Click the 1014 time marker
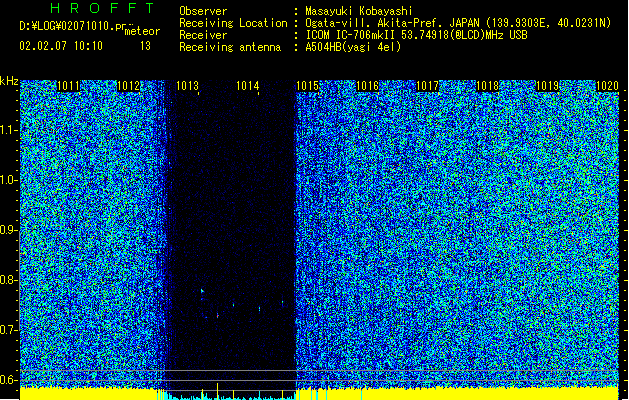 coord(248,86)
